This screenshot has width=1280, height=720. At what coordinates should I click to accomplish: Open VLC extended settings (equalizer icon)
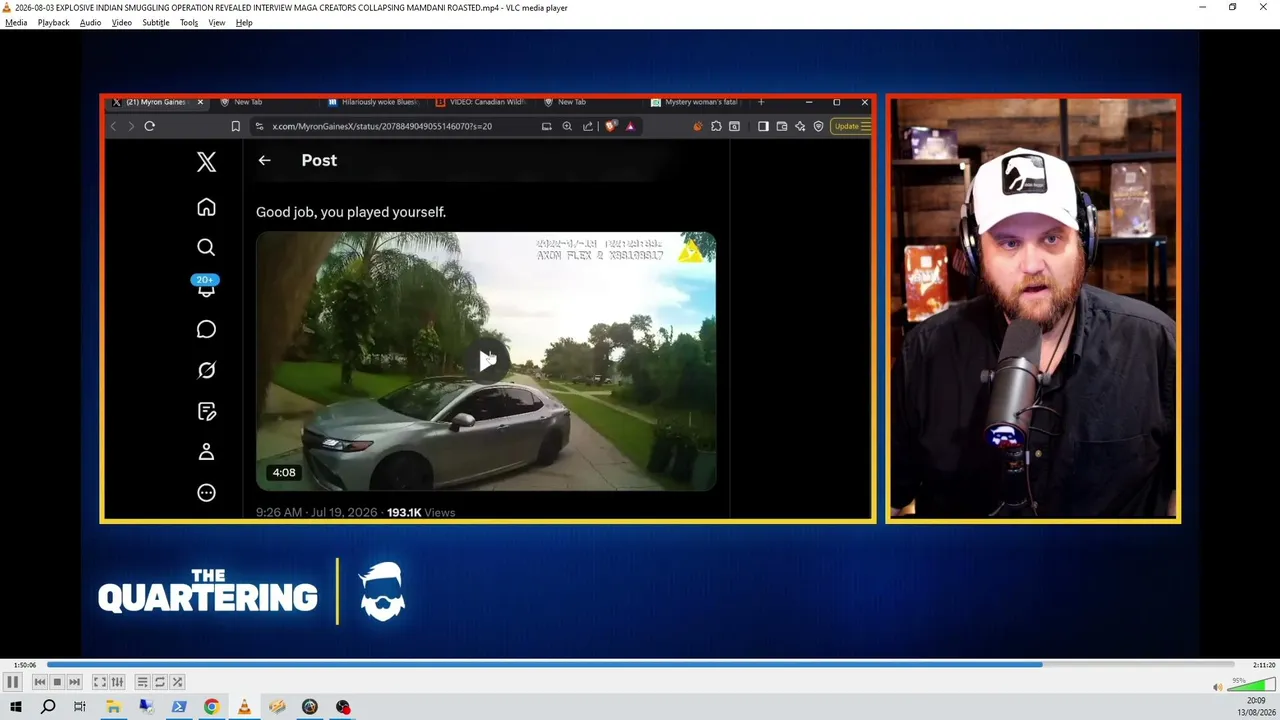point(117,682)
